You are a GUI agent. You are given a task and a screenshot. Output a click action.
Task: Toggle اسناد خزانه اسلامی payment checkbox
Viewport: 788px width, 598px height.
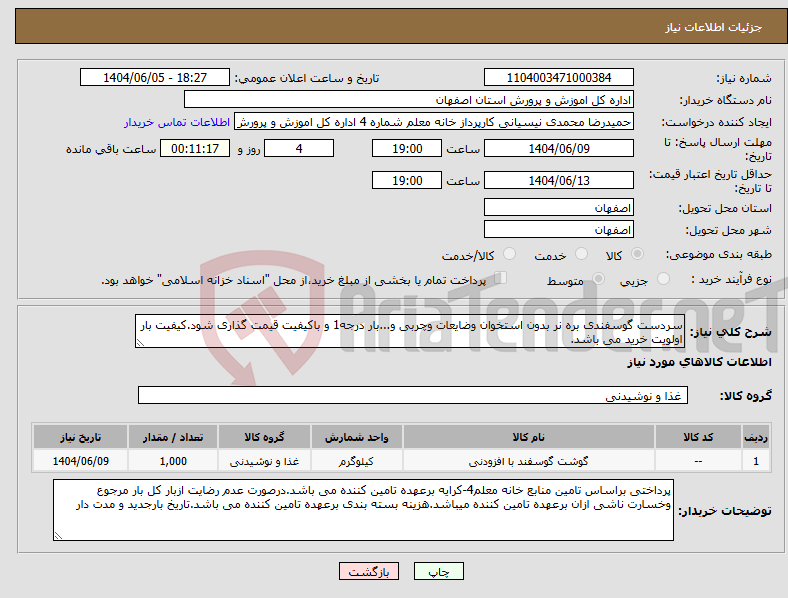(501, 278)
